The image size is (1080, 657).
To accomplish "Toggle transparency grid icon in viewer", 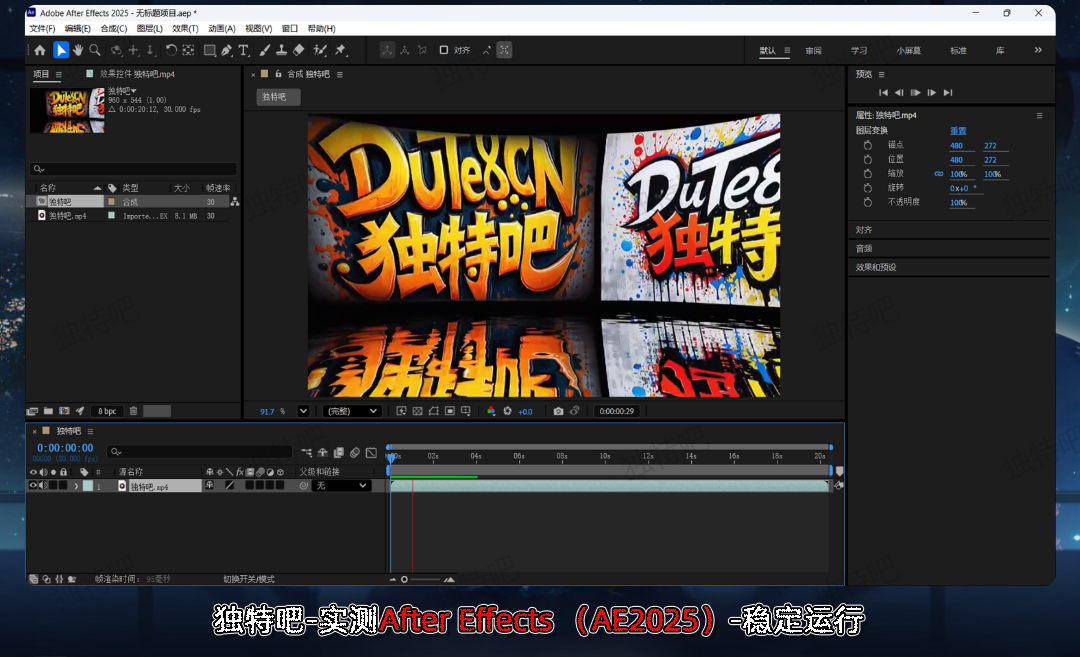I will click(x=417, y=411).
